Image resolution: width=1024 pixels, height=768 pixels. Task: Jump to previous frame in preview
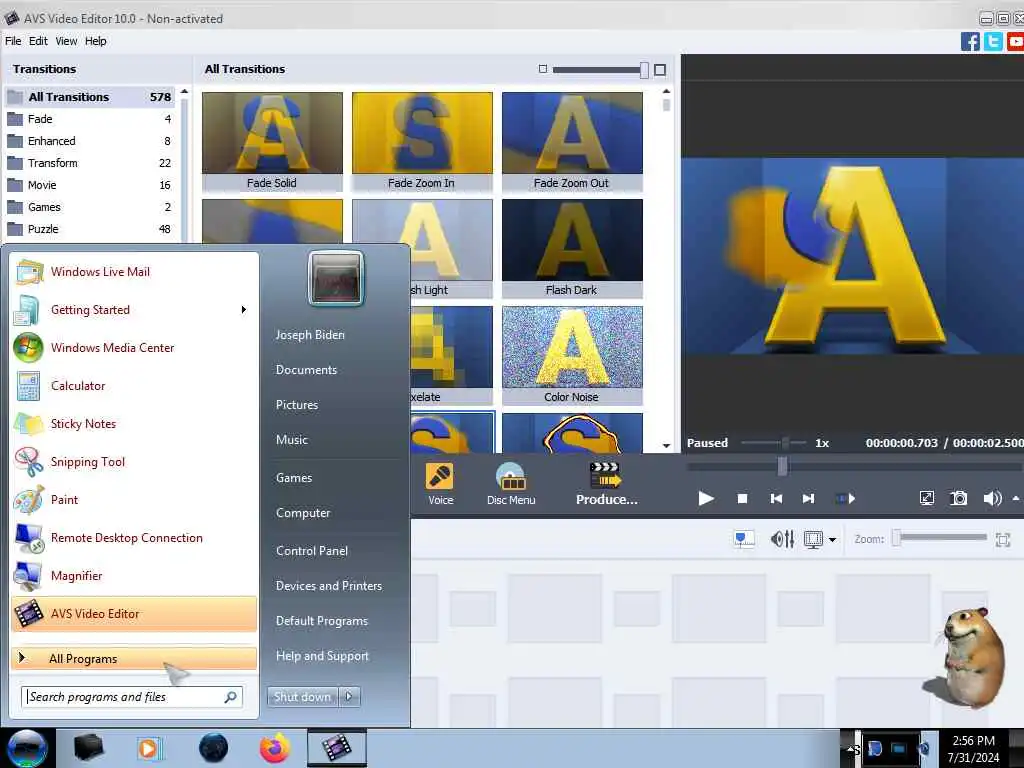pyautogui.click(x=776, y=498)
